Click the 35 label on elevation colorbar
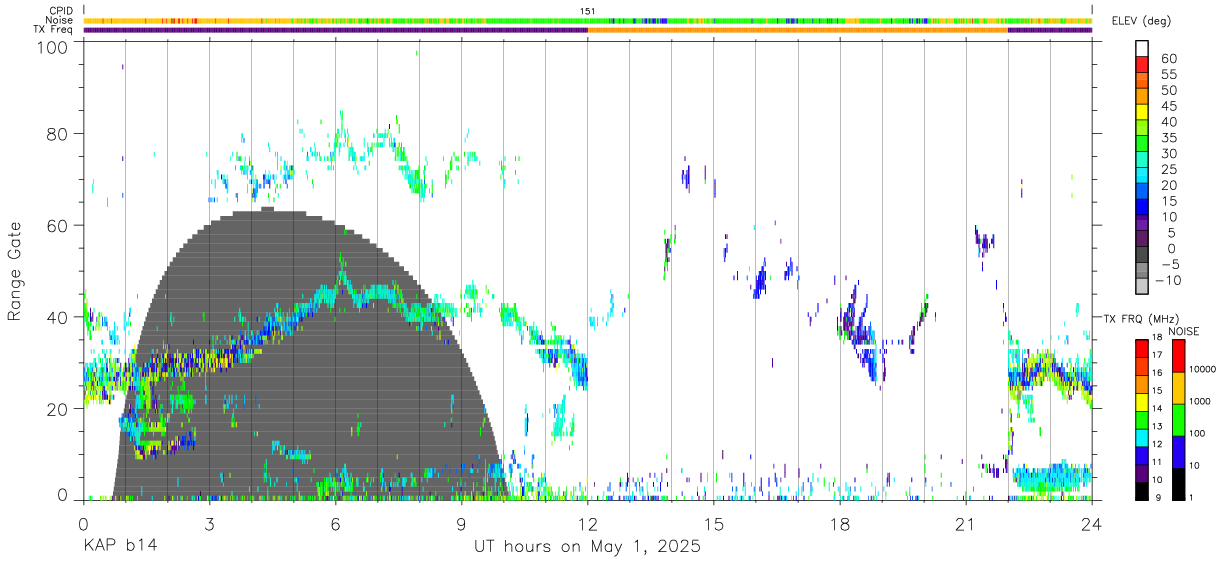This screenshot has height=567, width=1228. click(1168, 138)
